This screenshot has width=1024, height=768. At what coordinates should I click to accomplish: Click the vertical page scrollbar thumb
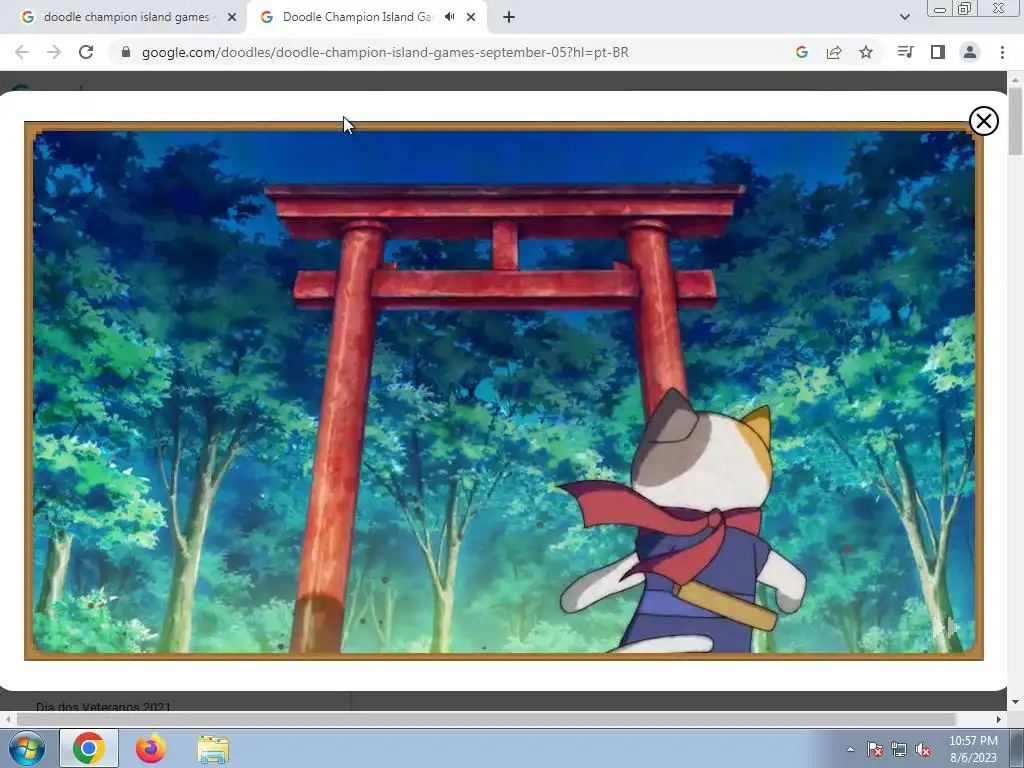[1015, 121]
